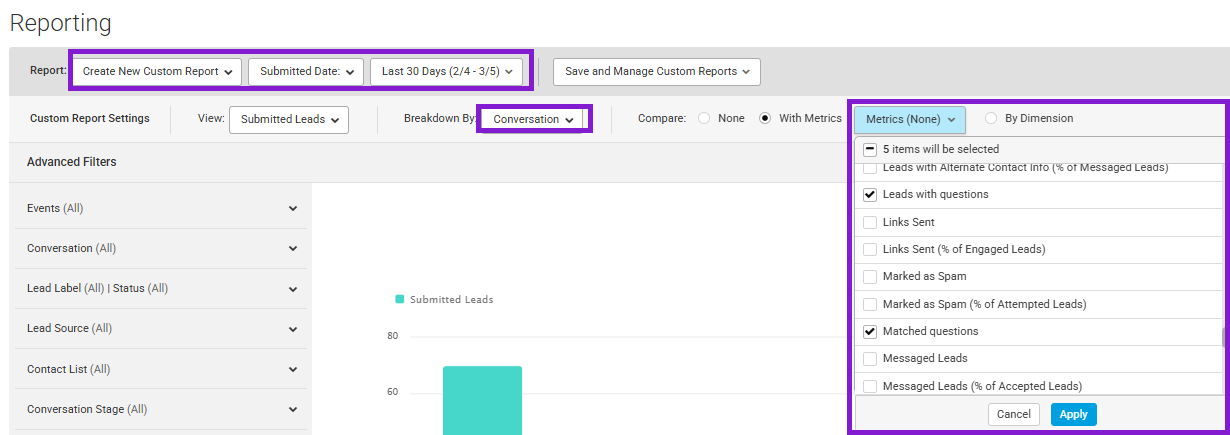The image size is (1230, 435).
Task: Click the teal Submitted Leads chart bar
Action: [x=482, y=400]
